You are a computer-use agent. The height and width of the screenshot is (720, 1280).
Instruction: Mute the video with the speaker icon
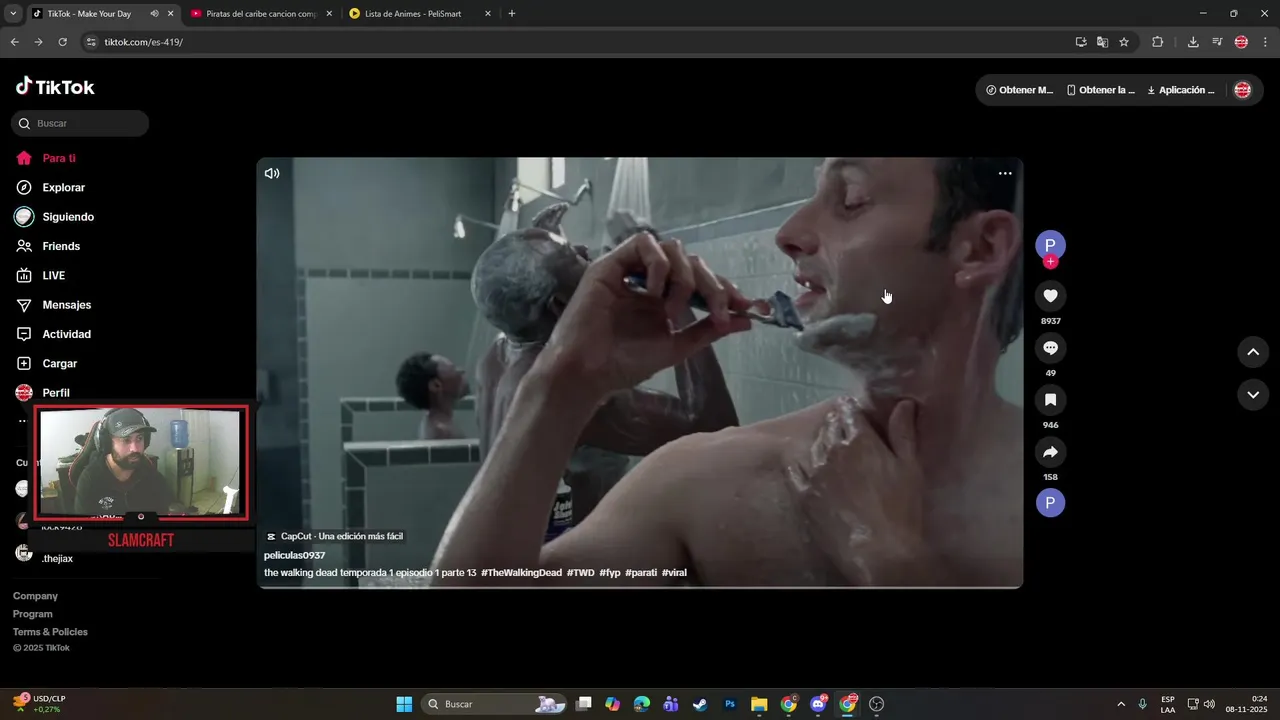click(272, 173)
